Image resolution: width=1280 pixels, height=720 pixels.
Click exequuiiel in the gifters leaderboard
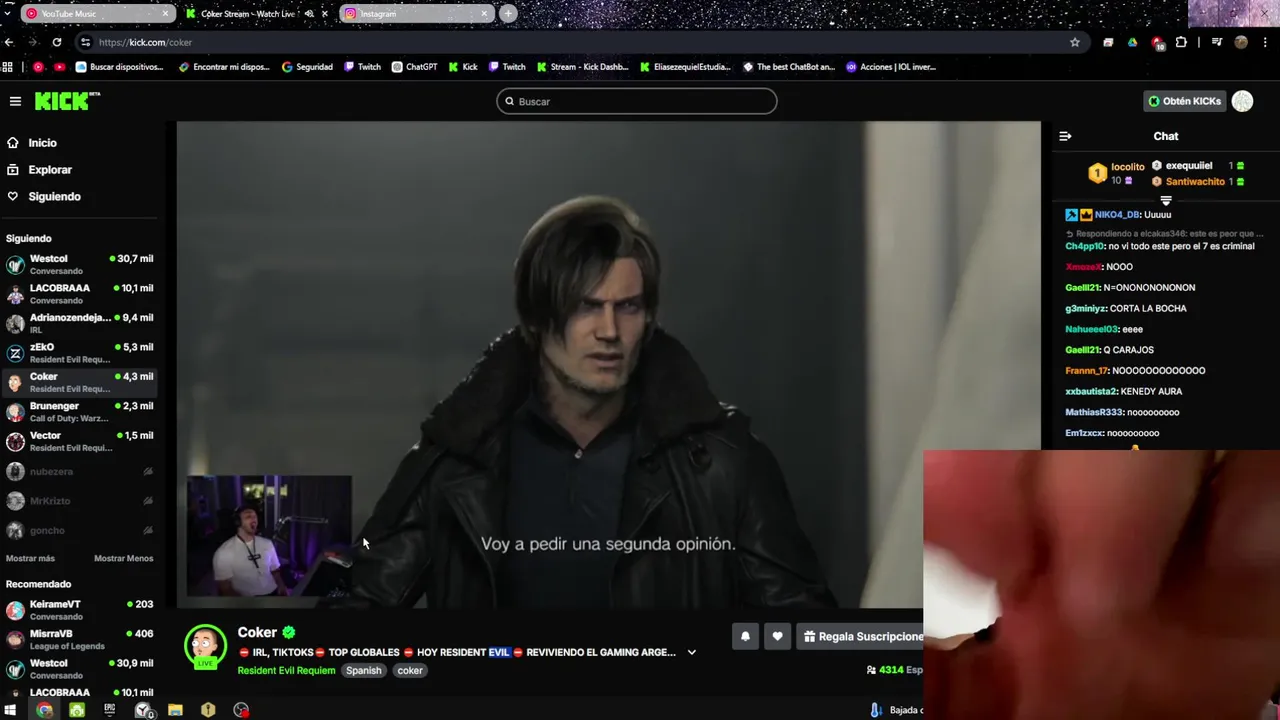1189,166
